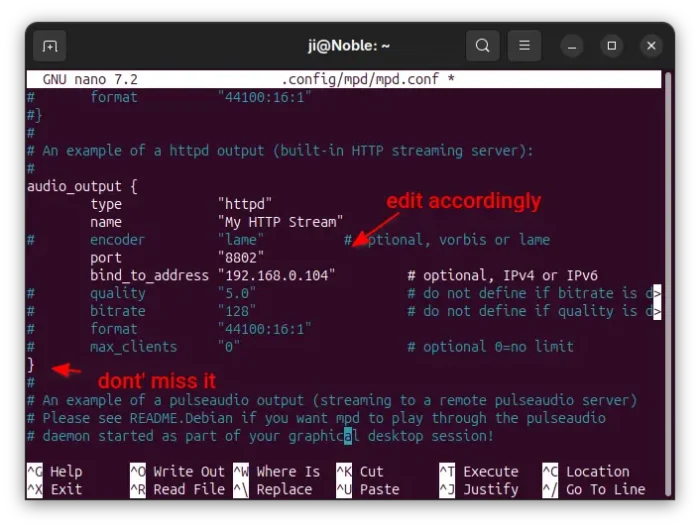Click the ^O Write Out shortcut
Screen dimensions: 700x528
tap(178, 471)
